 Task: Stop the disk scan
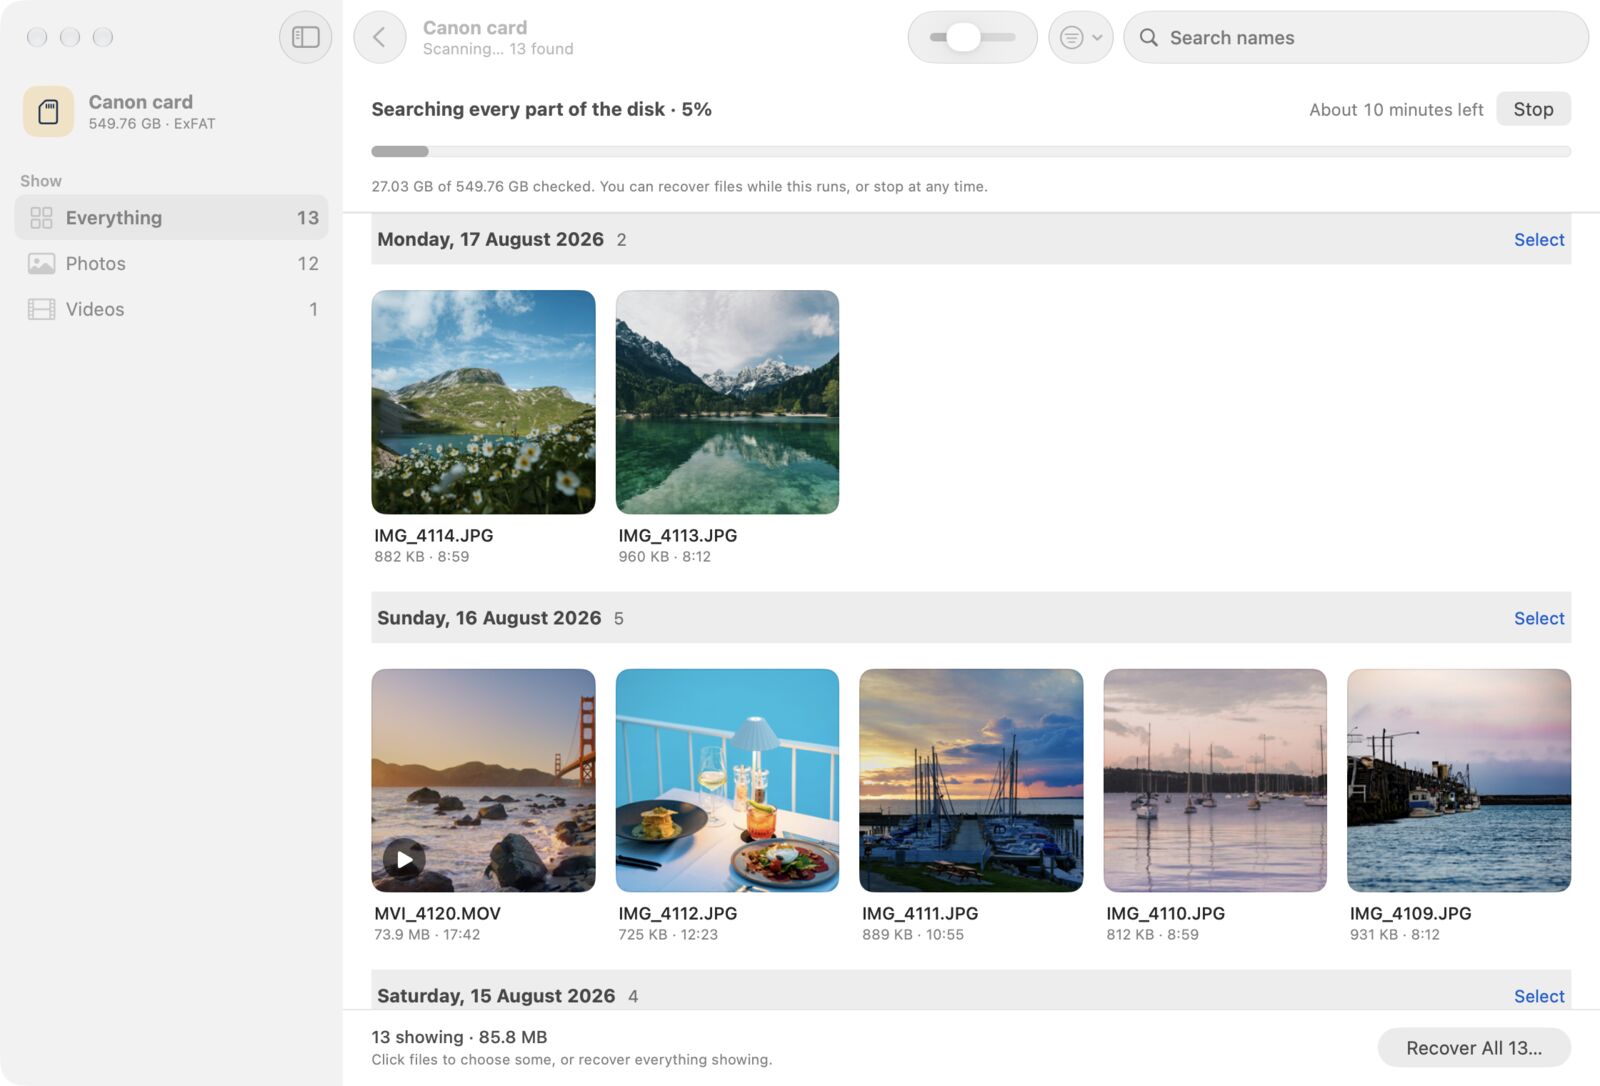[x=1533, y=109]
